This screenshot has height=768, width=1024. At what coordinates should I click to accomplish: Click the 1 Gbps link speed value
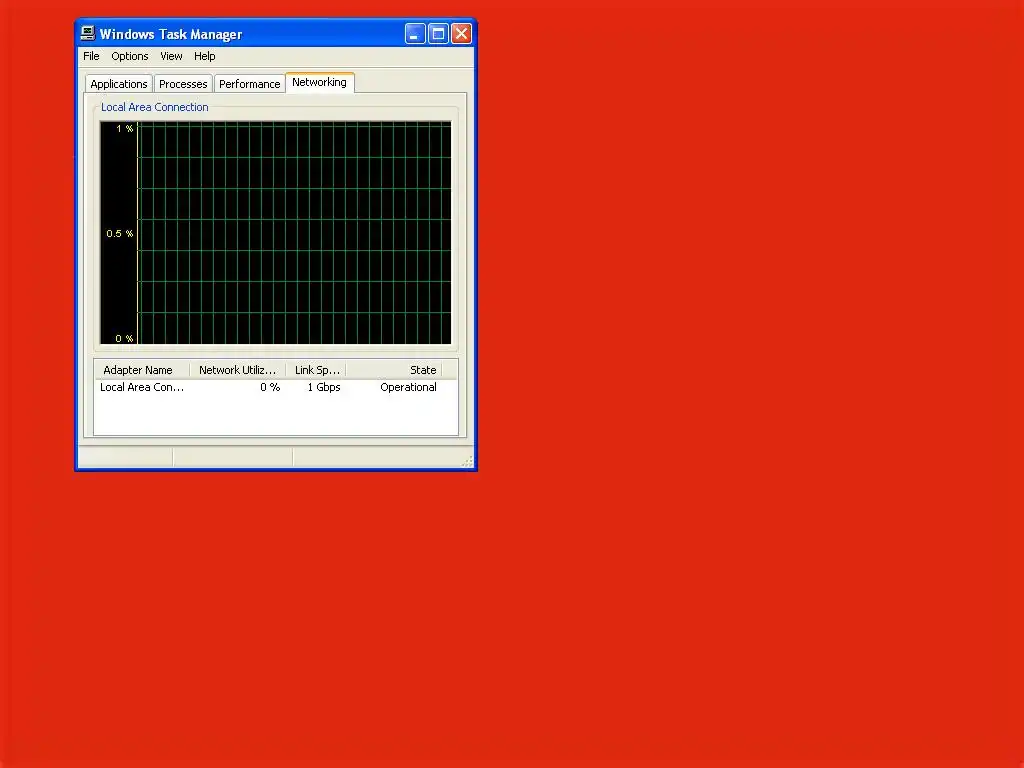[x=324, y=387]
